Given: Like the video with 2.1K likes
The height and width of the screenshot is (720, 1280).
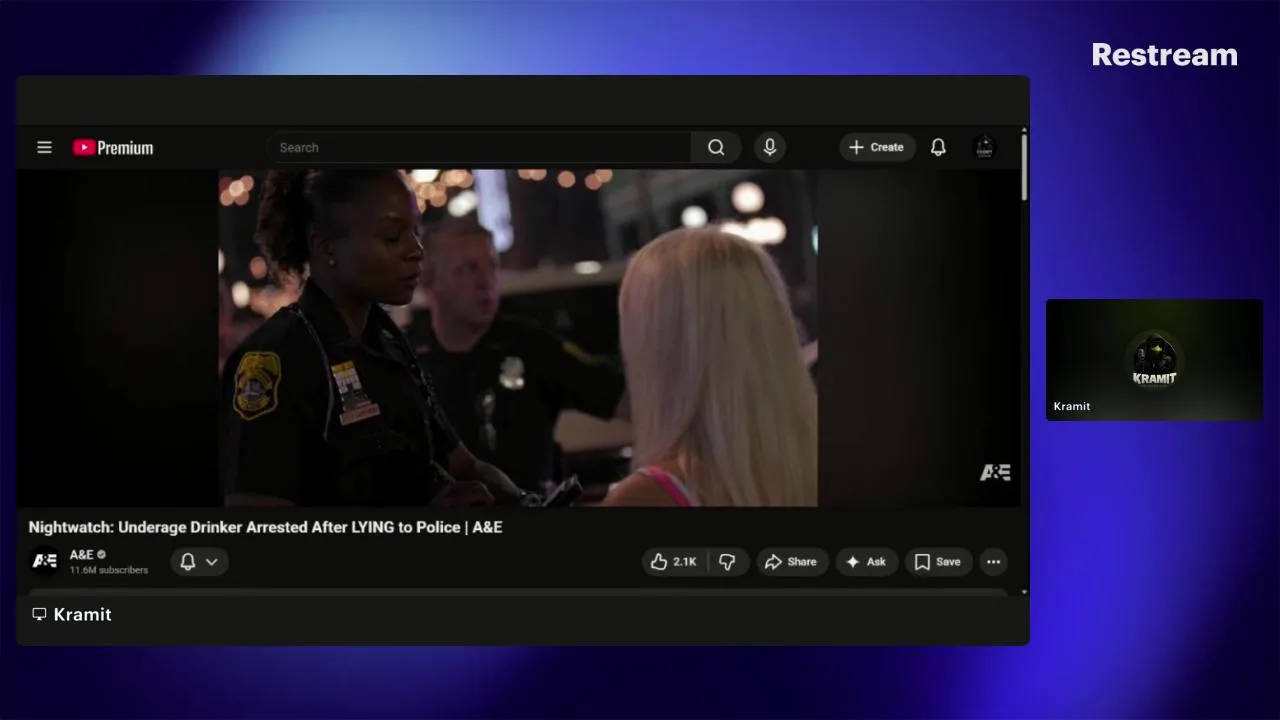Looking at the screenshot, I should tap(674, 562).
